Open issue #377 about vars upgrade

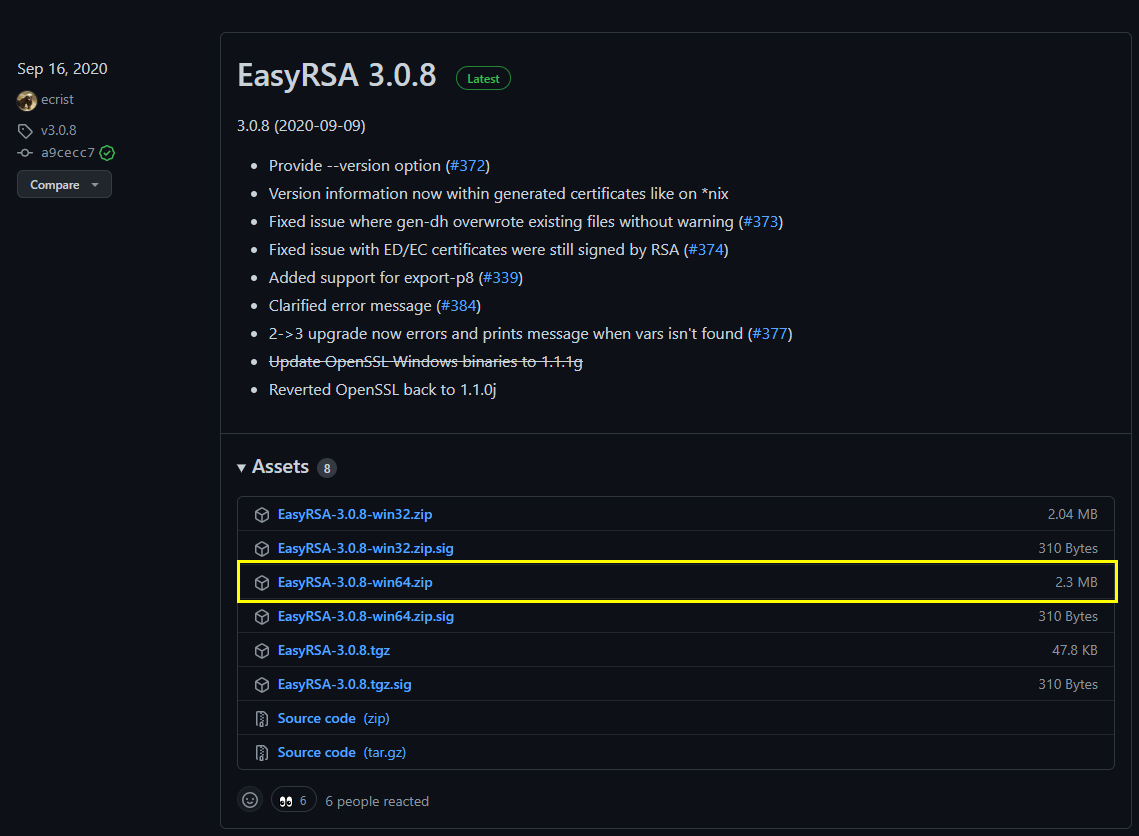(x=770, y=334)
